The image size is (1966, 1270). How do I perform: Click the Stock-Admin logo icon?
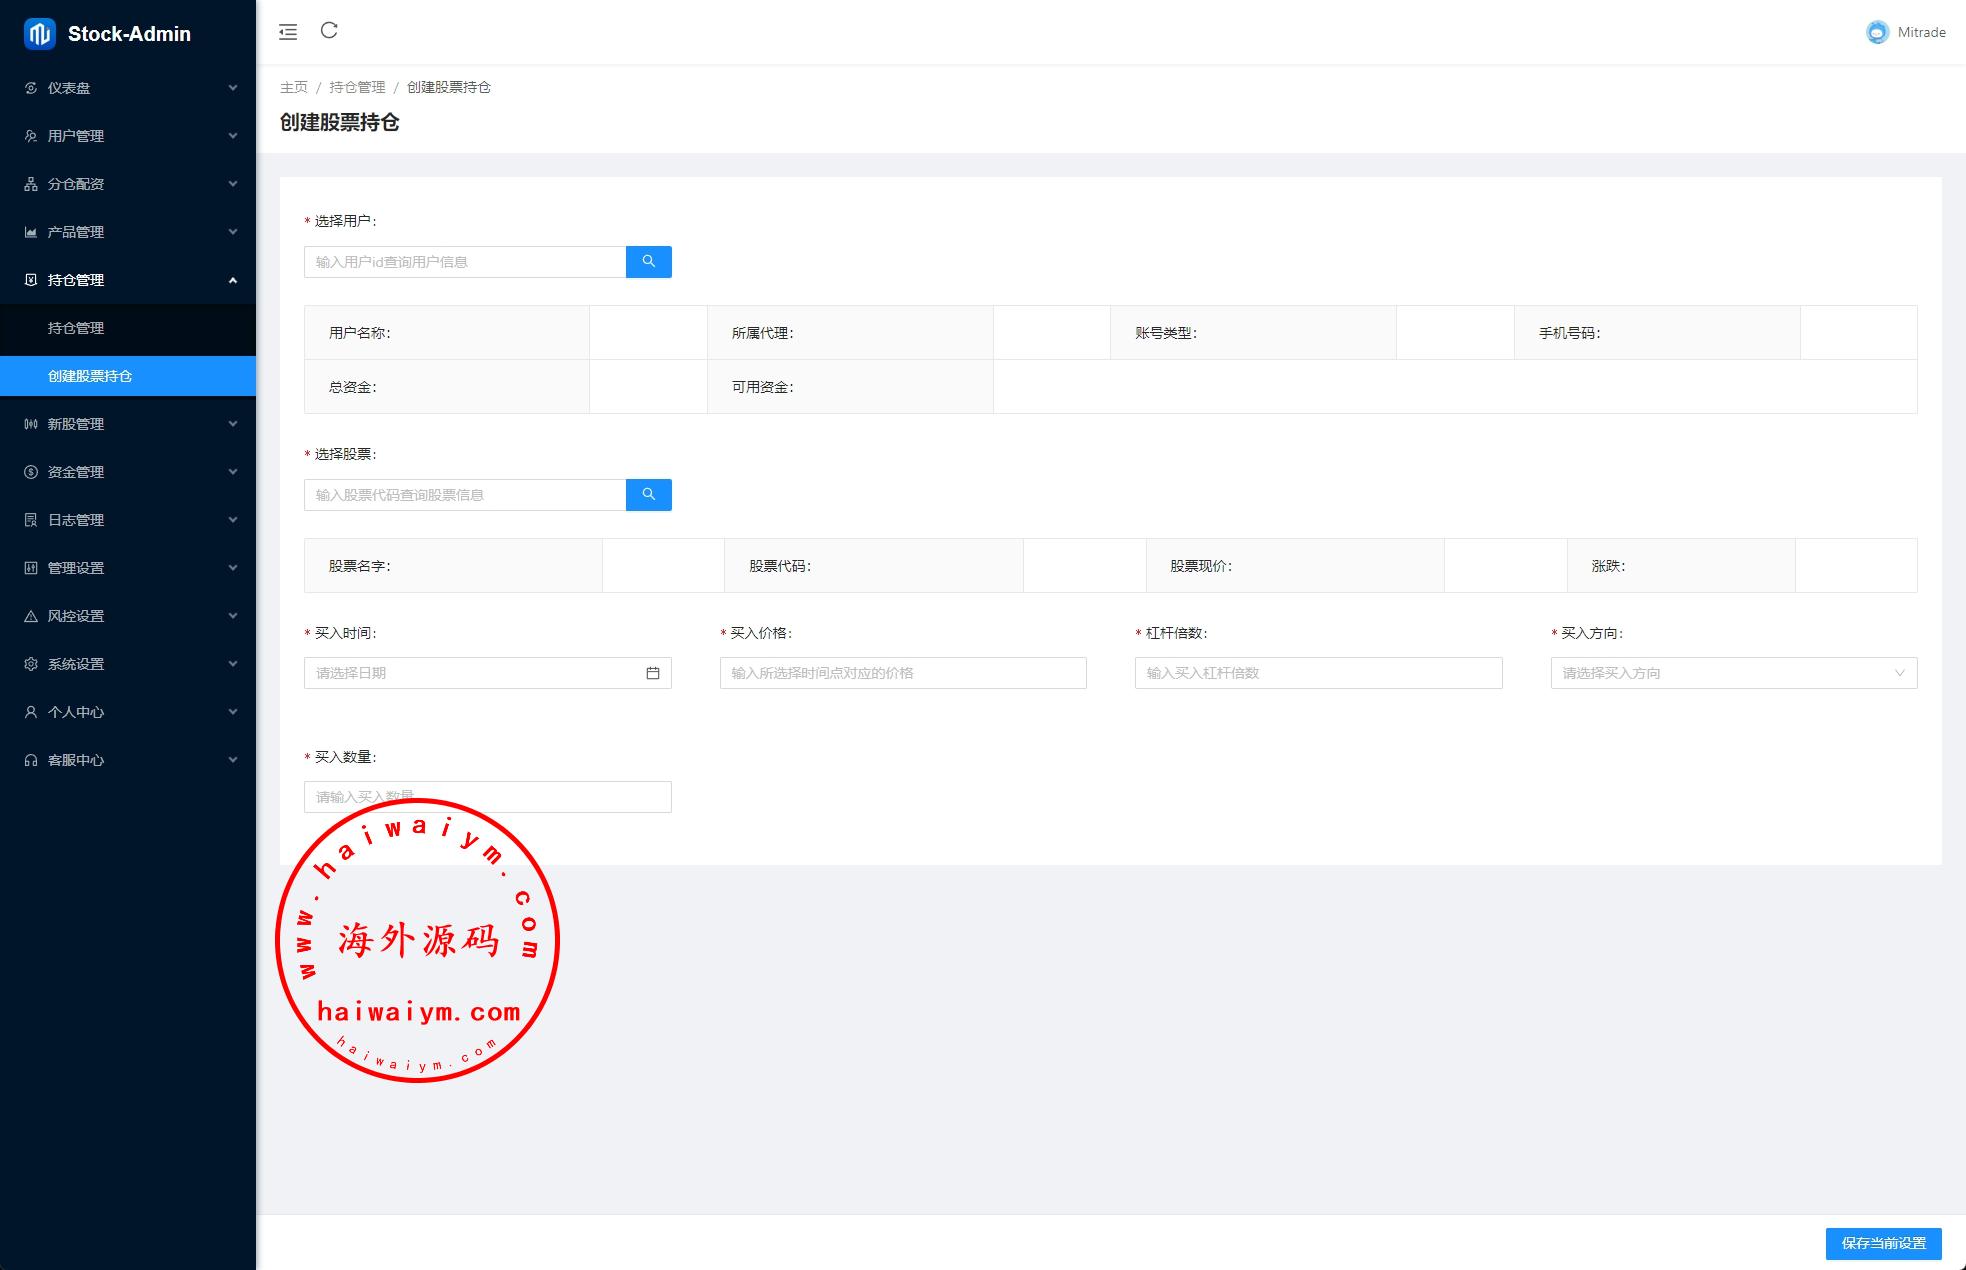[40, 34]
